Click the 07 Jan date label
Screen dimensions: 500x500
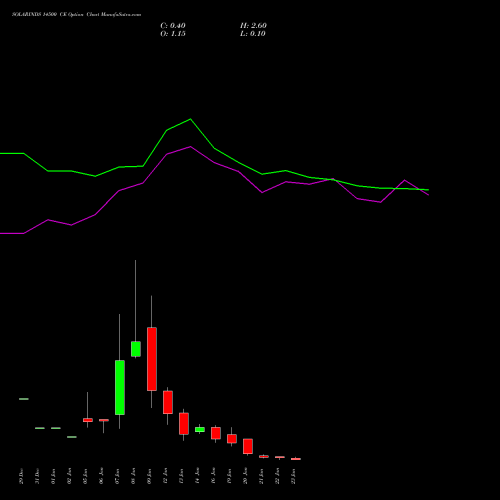(x=118, y=476)
